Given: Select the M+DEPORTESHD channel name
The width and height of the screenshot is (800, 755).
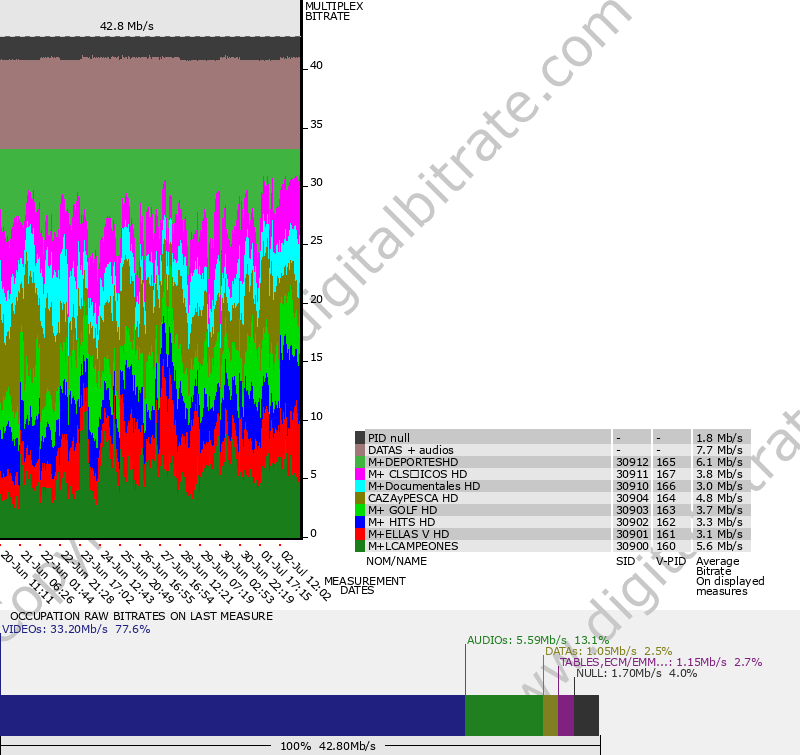Looking at the screenshot, I should [413, 462].
